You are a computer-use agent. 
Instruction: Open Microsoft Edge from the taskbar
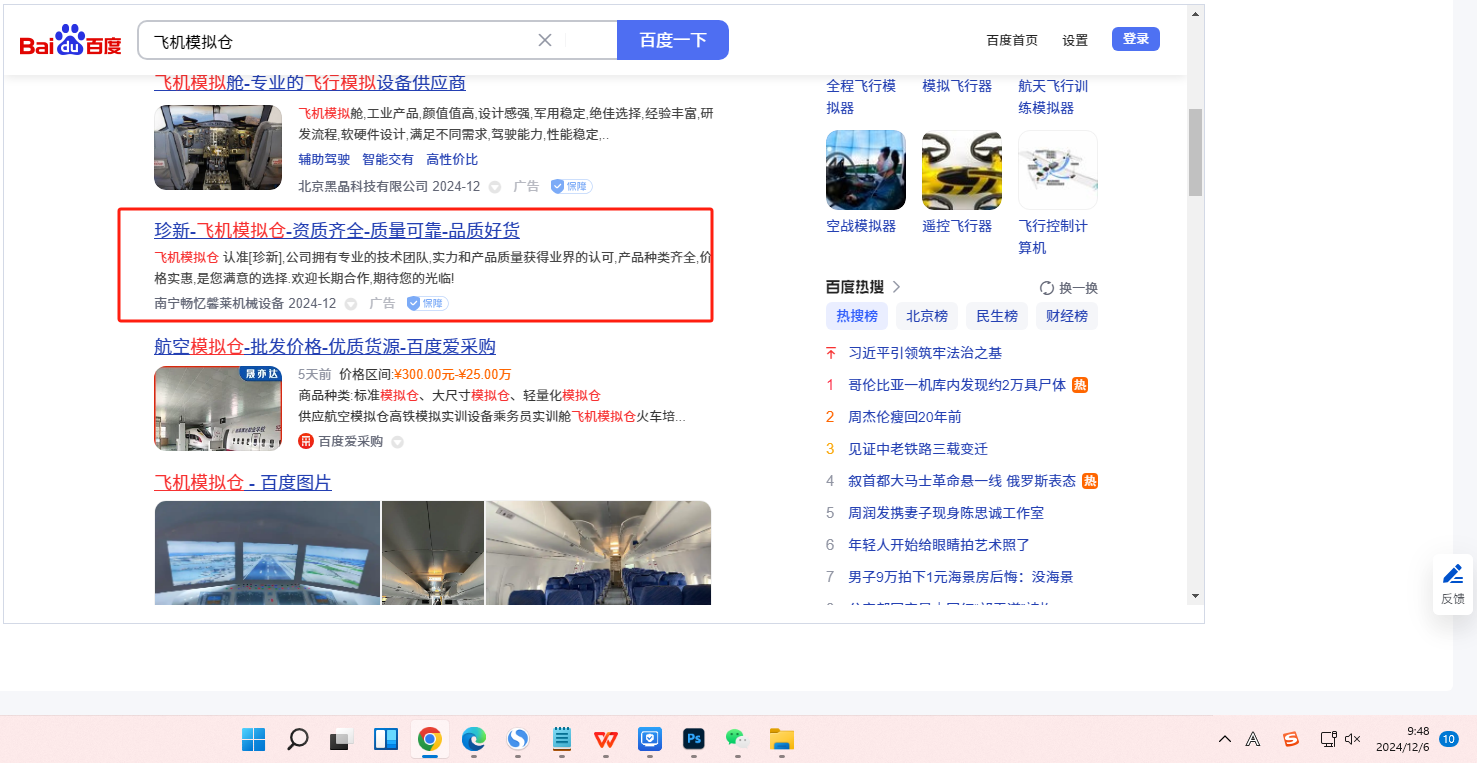tap(474, 740)
